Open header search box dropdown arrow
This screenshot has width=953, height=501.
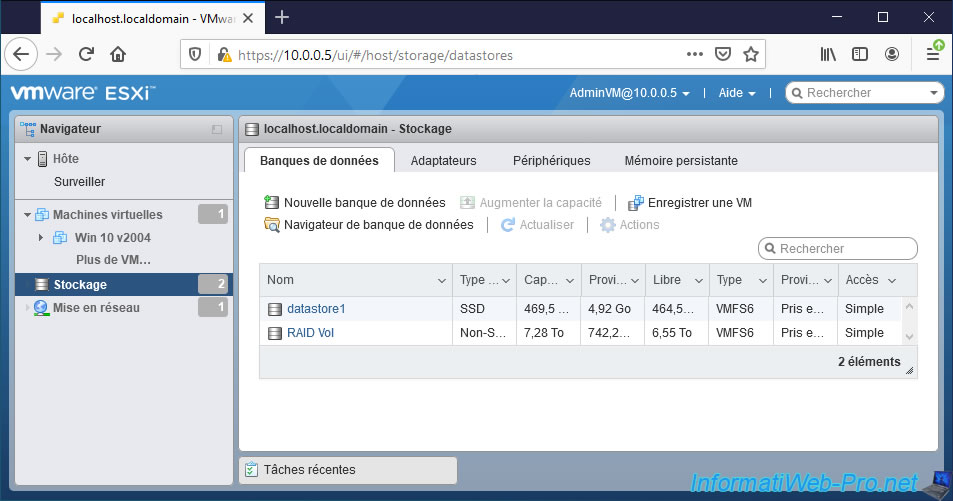(934, 93)
